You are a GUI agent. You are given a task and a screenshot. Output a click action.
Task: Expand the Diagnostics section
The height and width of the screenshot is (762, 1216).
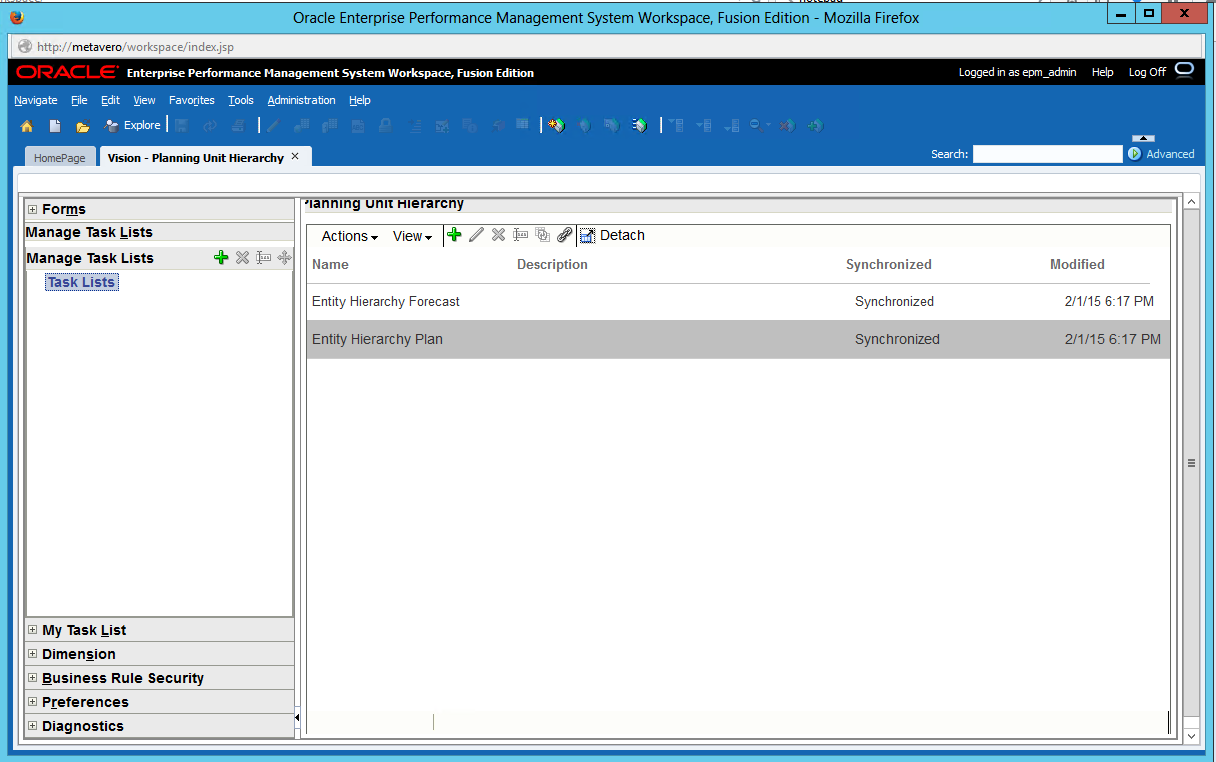pyautogui.click(x=32, y=726)
